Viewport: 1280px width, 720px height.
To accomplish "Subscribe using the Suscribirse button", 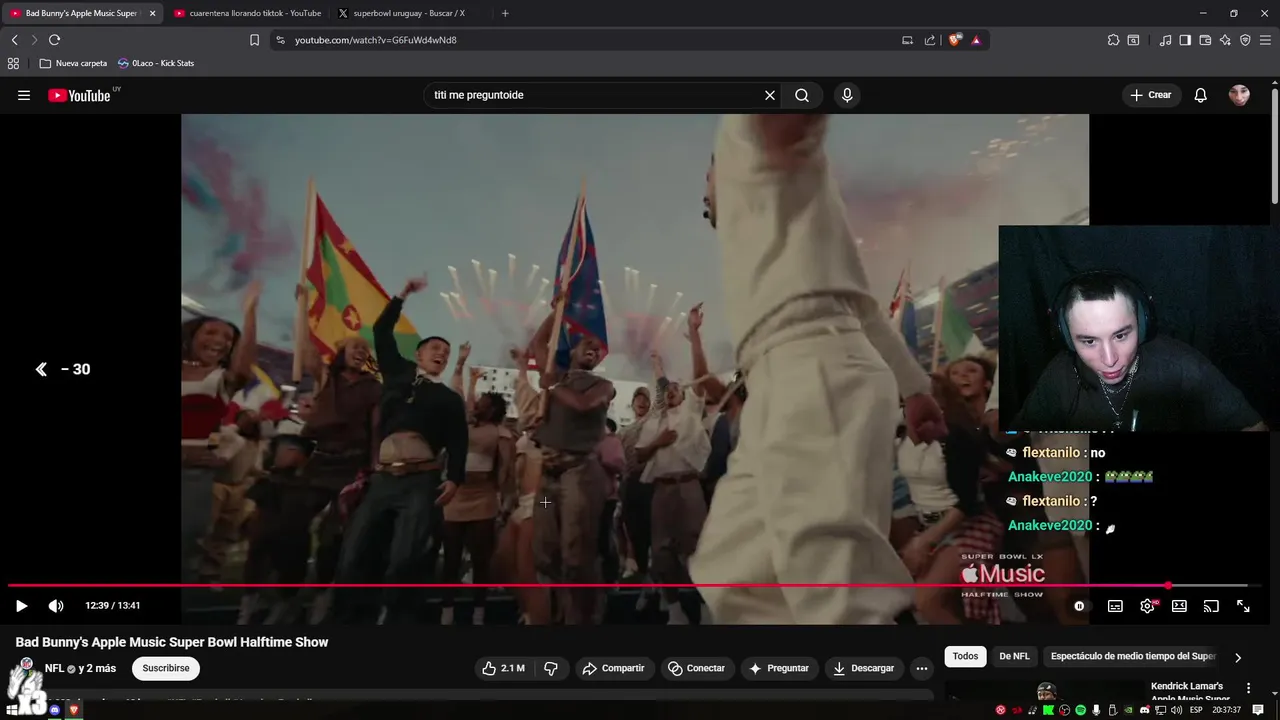I will pyautogui.click(x=166, y=668).
